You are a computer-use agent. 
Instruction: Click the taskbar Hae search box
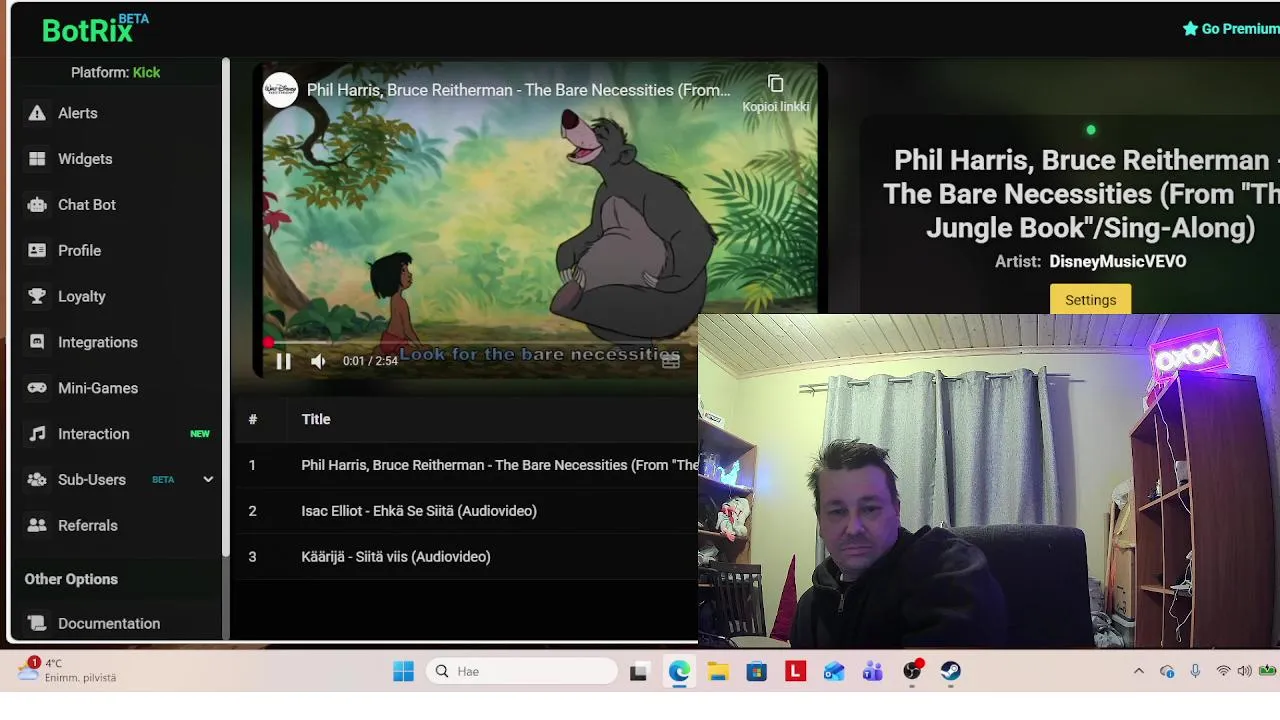(522, 671)
